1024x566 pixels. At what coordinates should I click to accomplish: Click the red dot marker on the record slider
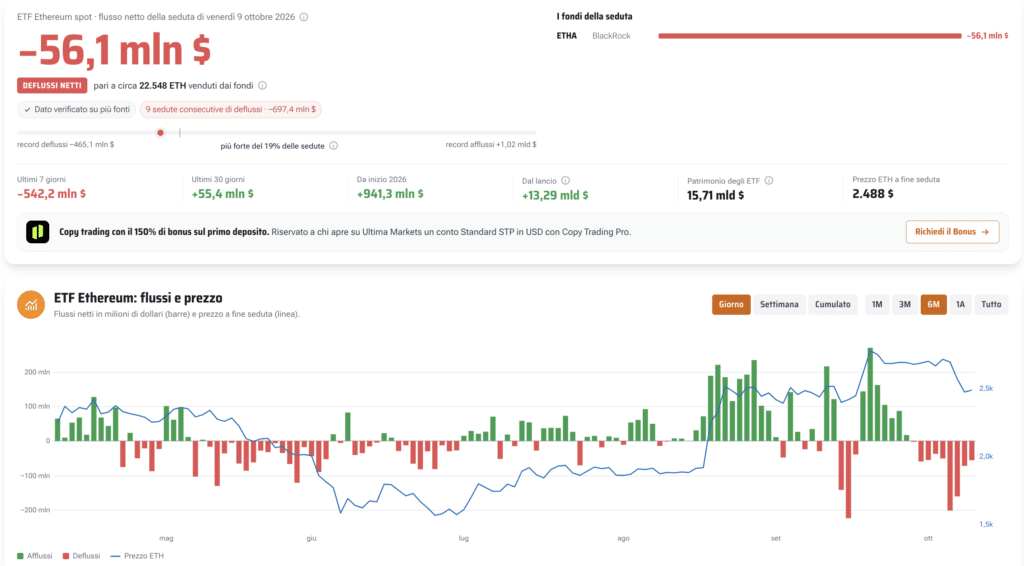coord(160,133)
